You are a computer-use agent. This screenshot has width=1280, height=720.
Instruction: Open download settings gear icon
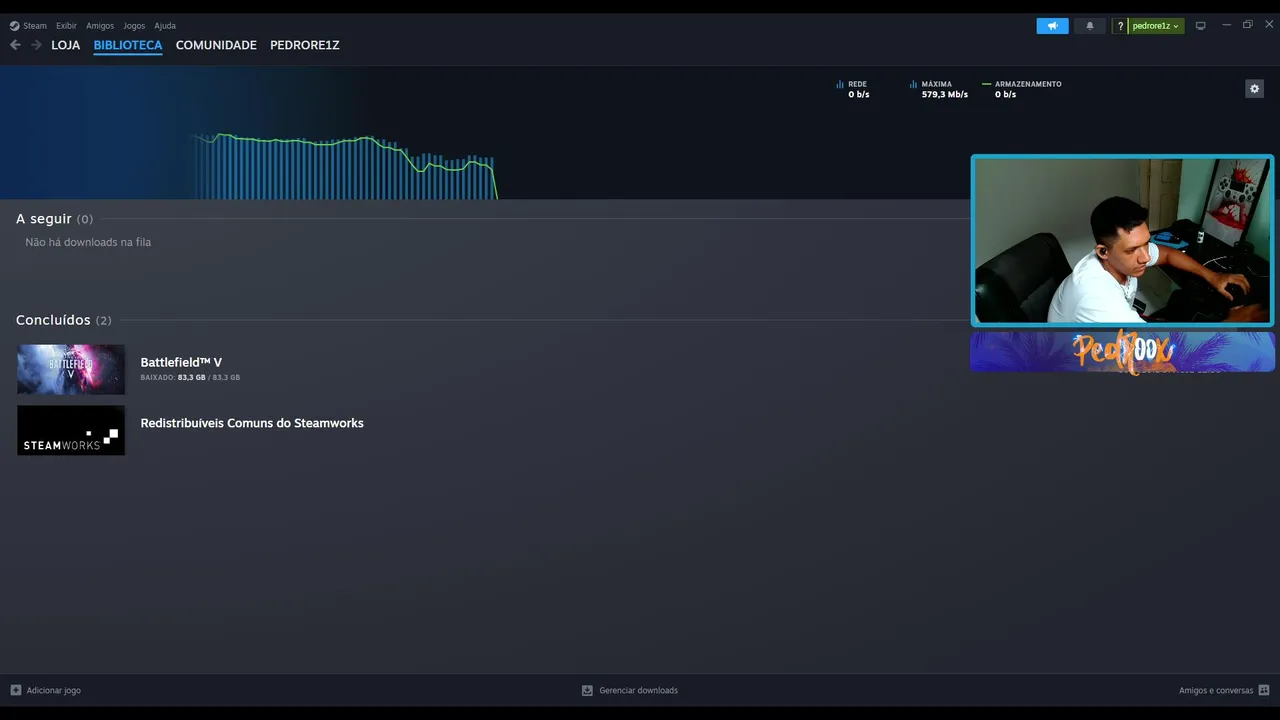point(1254,89)
